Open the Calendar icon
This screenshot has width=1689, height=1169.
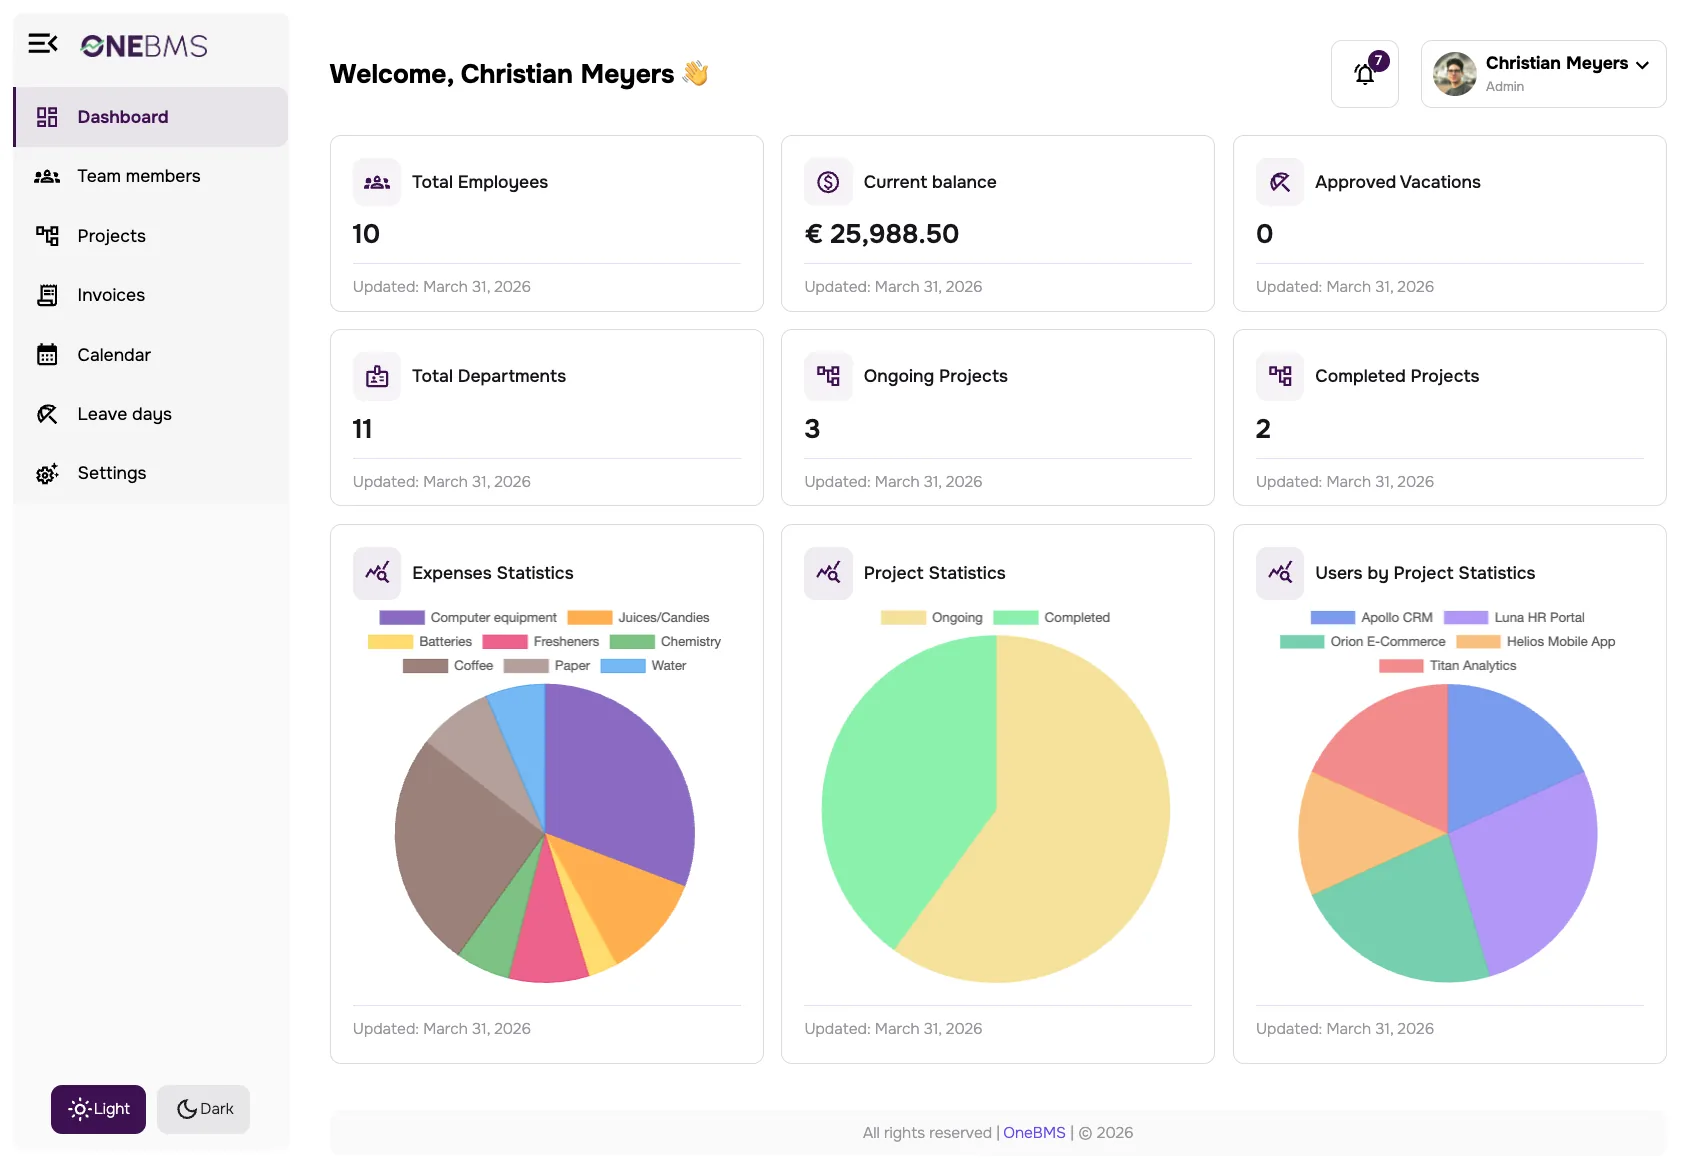pyautogui.click(x=47, y=354)
